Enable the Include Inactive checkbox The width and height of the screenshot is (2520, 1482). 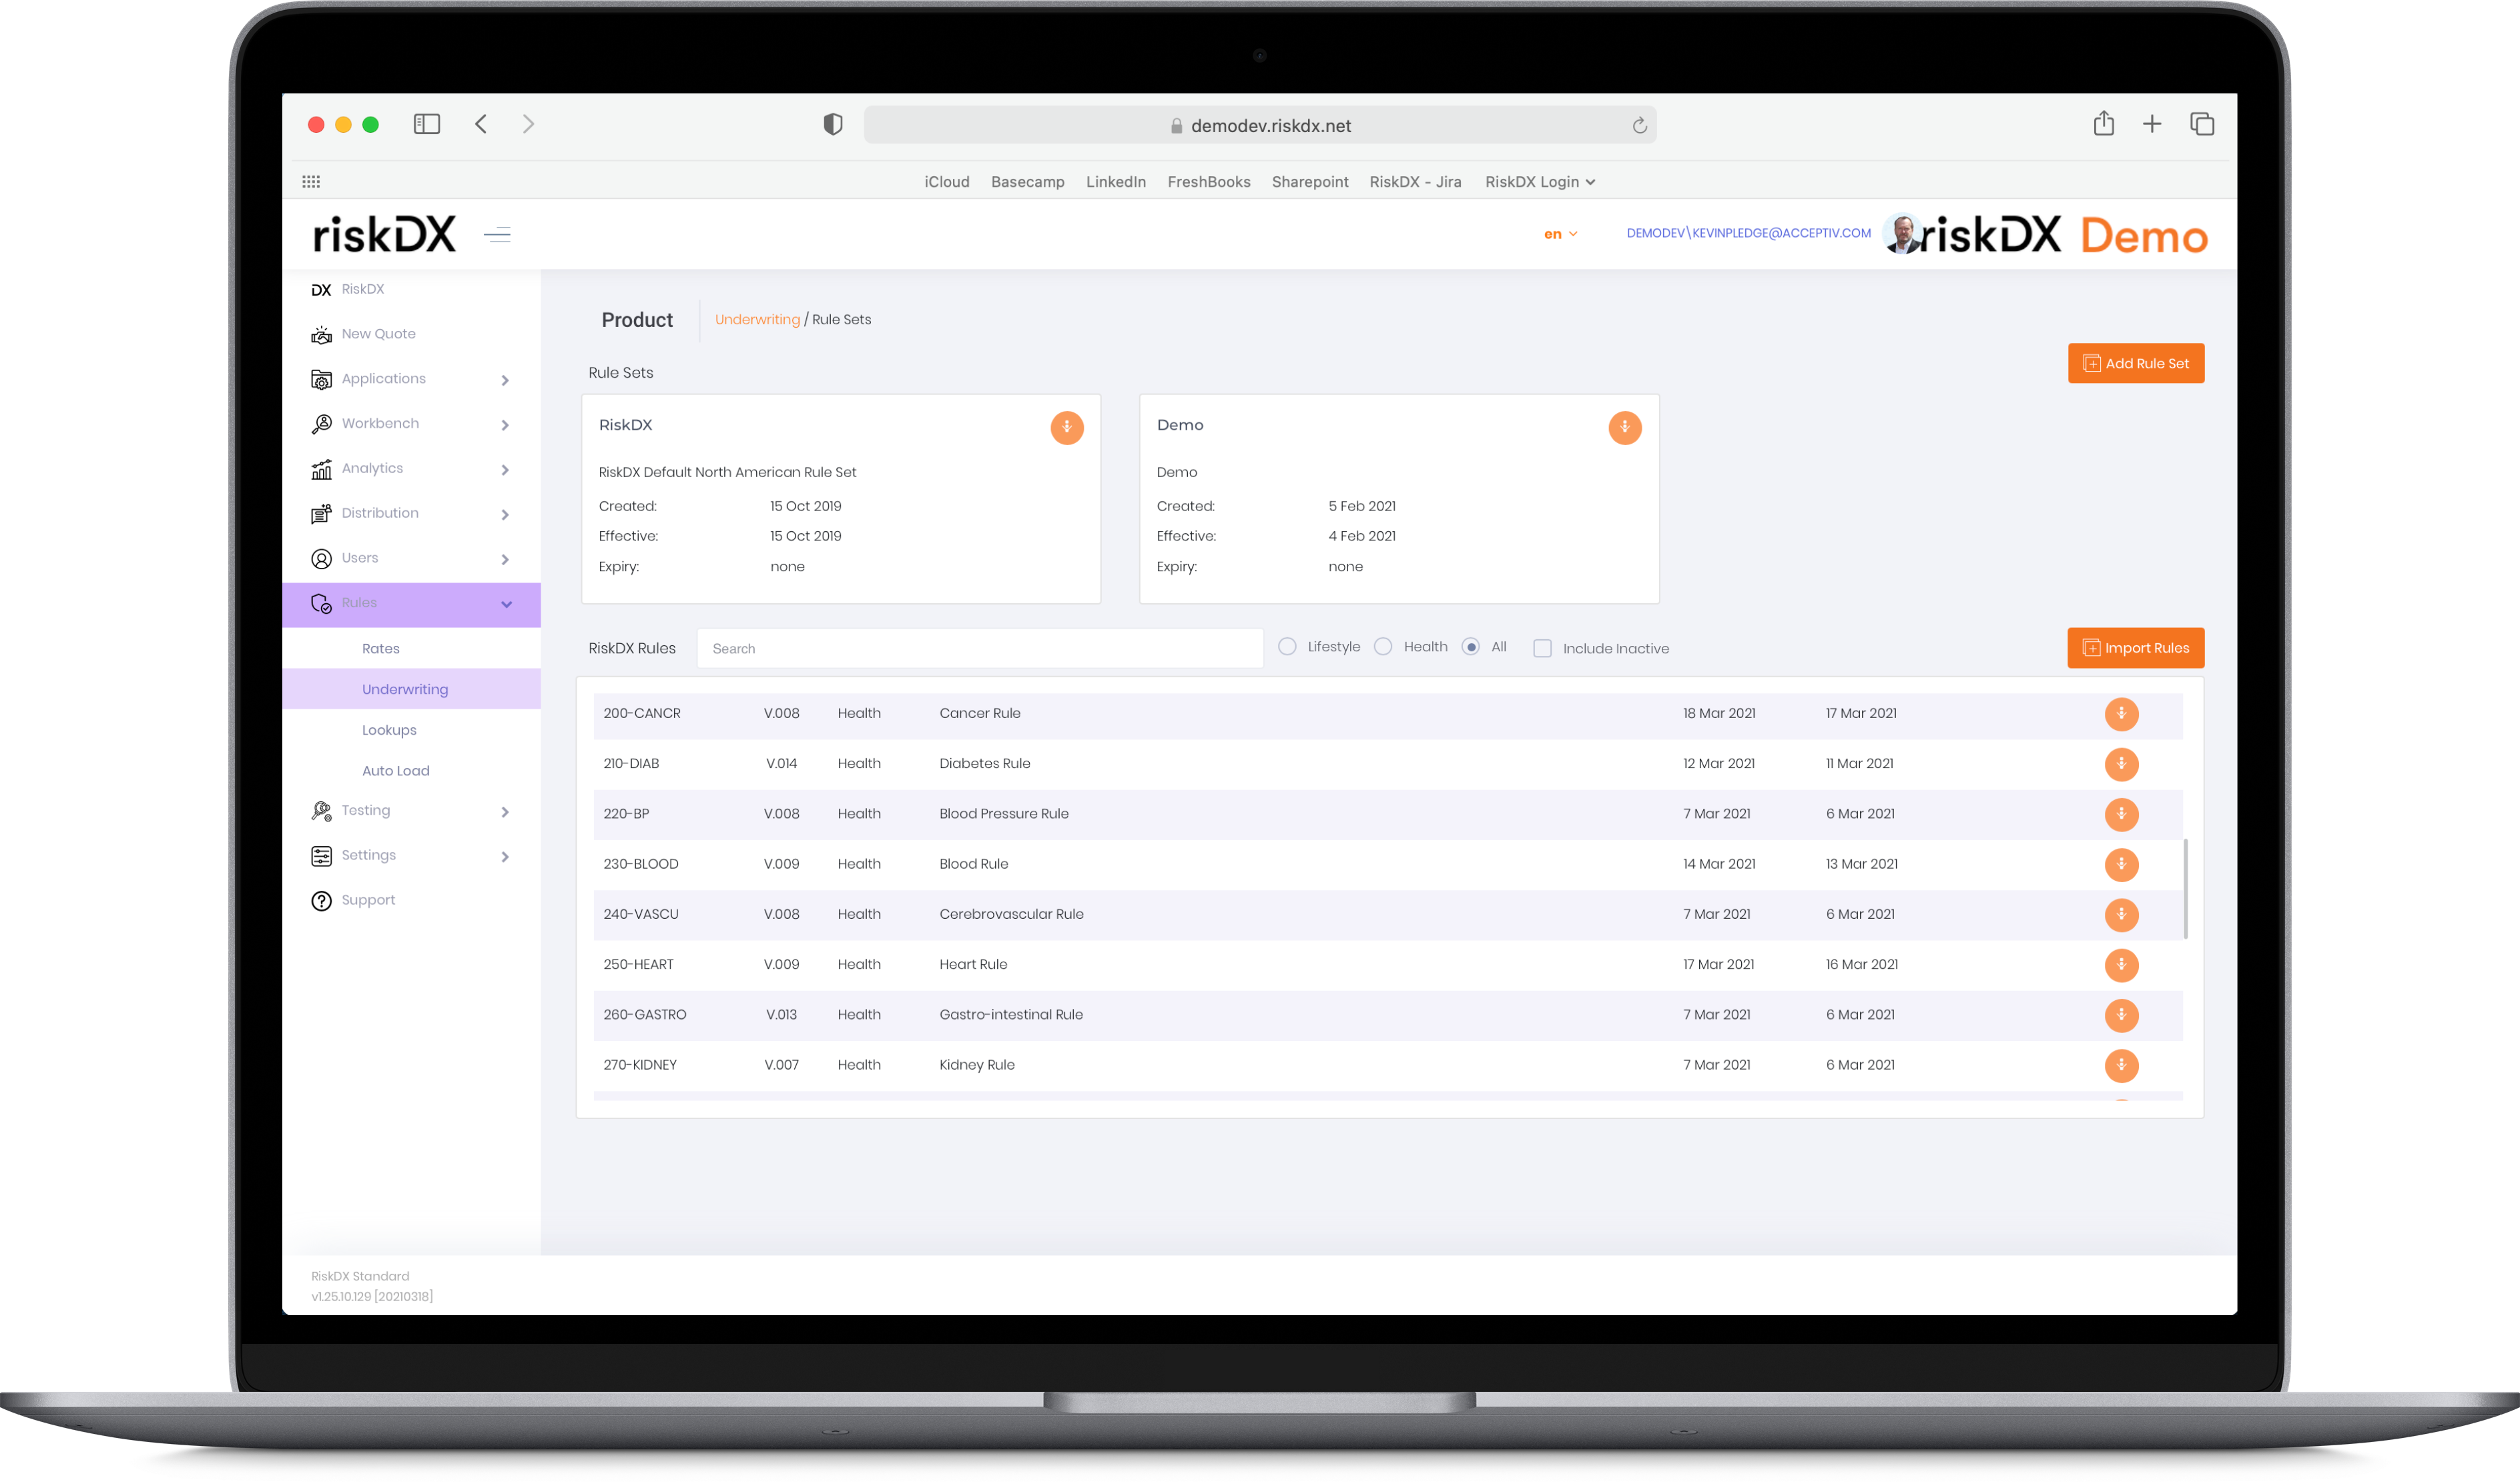pyautogui.click(x=1542, y=649)
